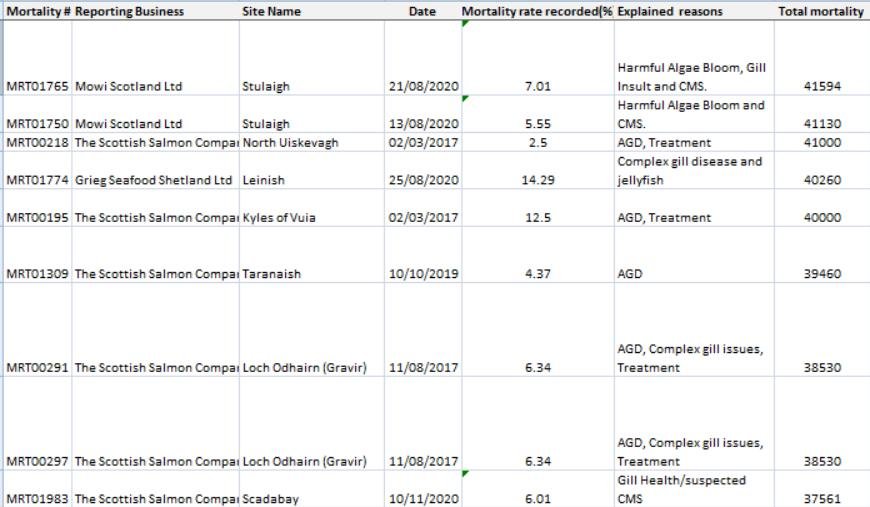
Task: Select the mortality ID cell MRT00297
Action: pos(37,461)
